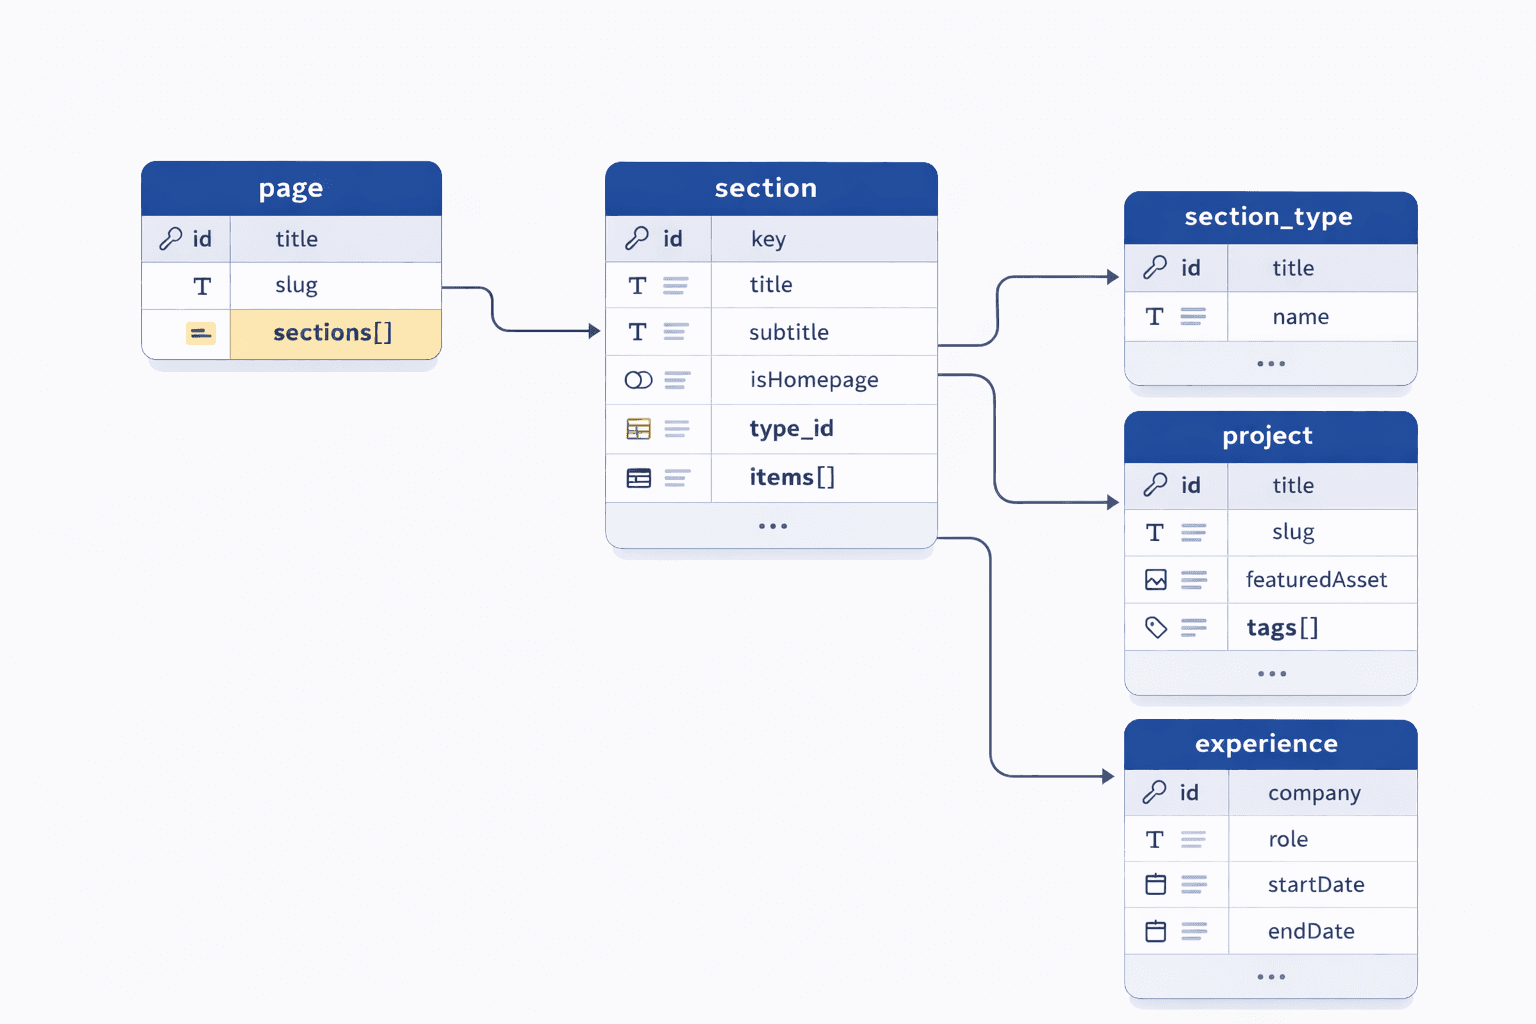Select the key icon on section id field
Image resolution: width=1536 pixels, height=1024 pixels.
637,238
